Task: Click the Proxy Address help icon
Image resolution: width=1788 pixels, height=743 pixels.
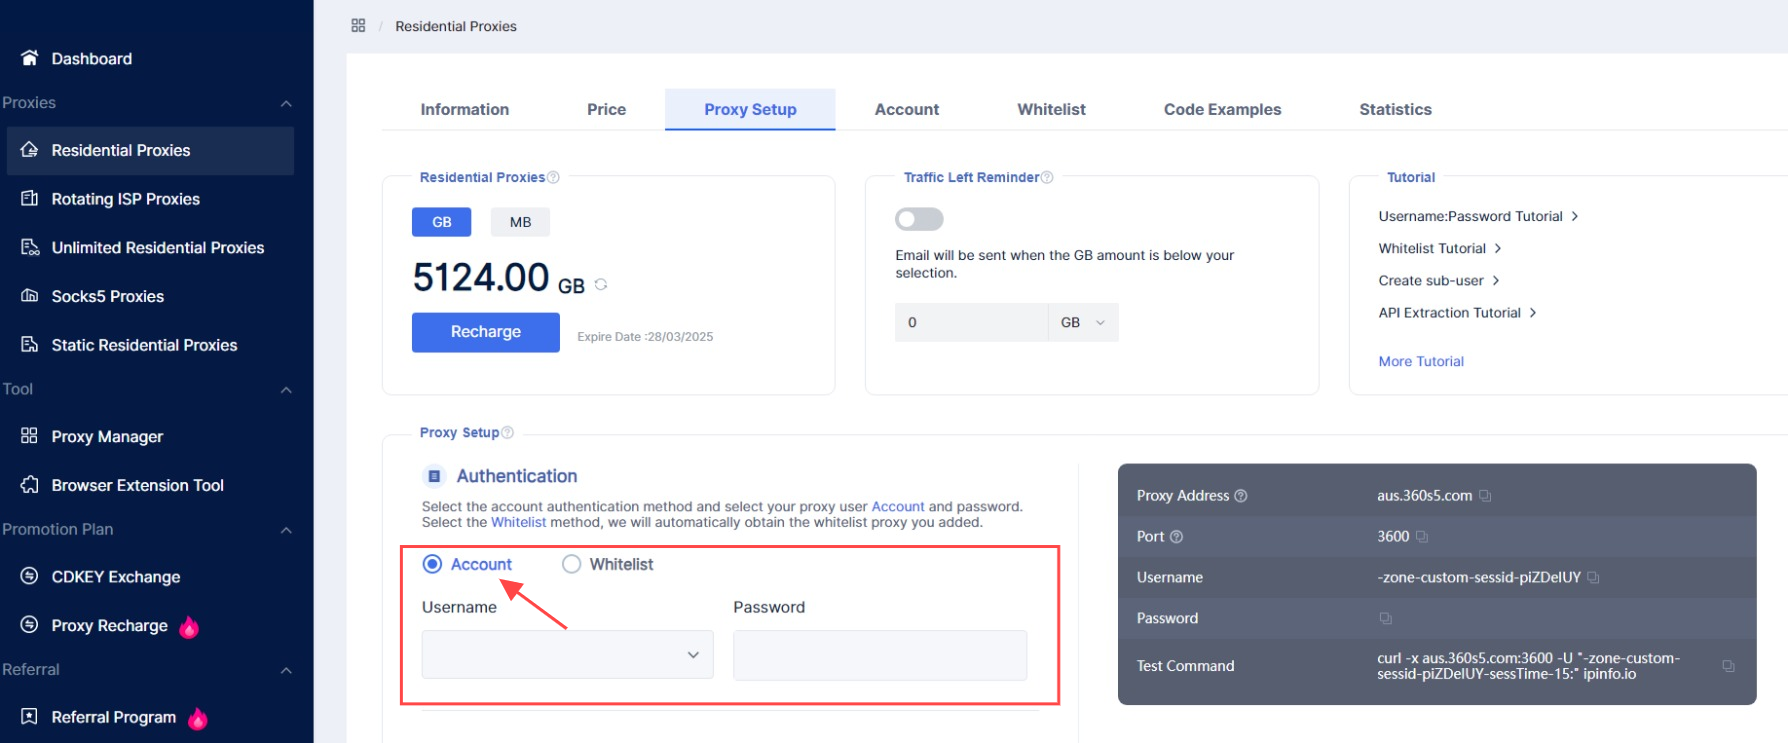Action: pyautogui.click(x=1241, y=496)
